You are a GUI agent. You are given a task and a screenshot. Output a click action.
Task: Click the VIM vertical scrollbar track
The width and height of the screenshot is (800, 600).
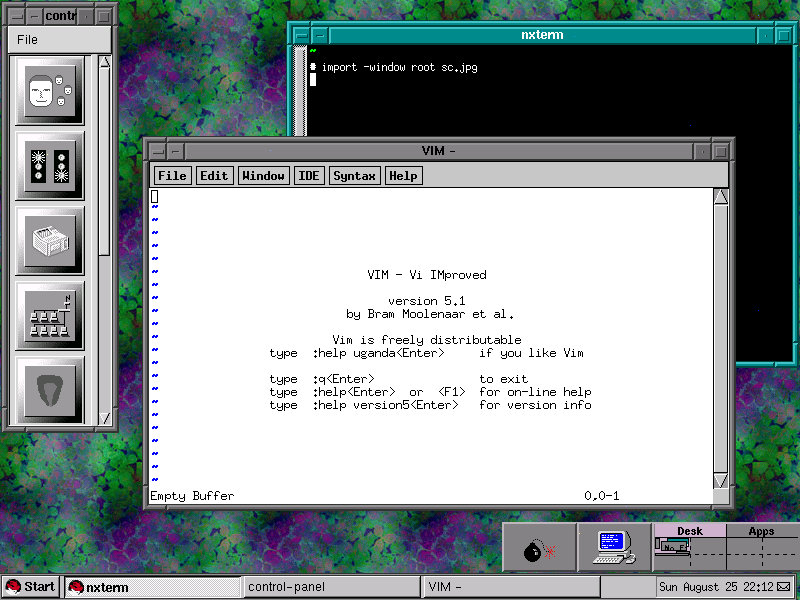(x=720, y=339)
